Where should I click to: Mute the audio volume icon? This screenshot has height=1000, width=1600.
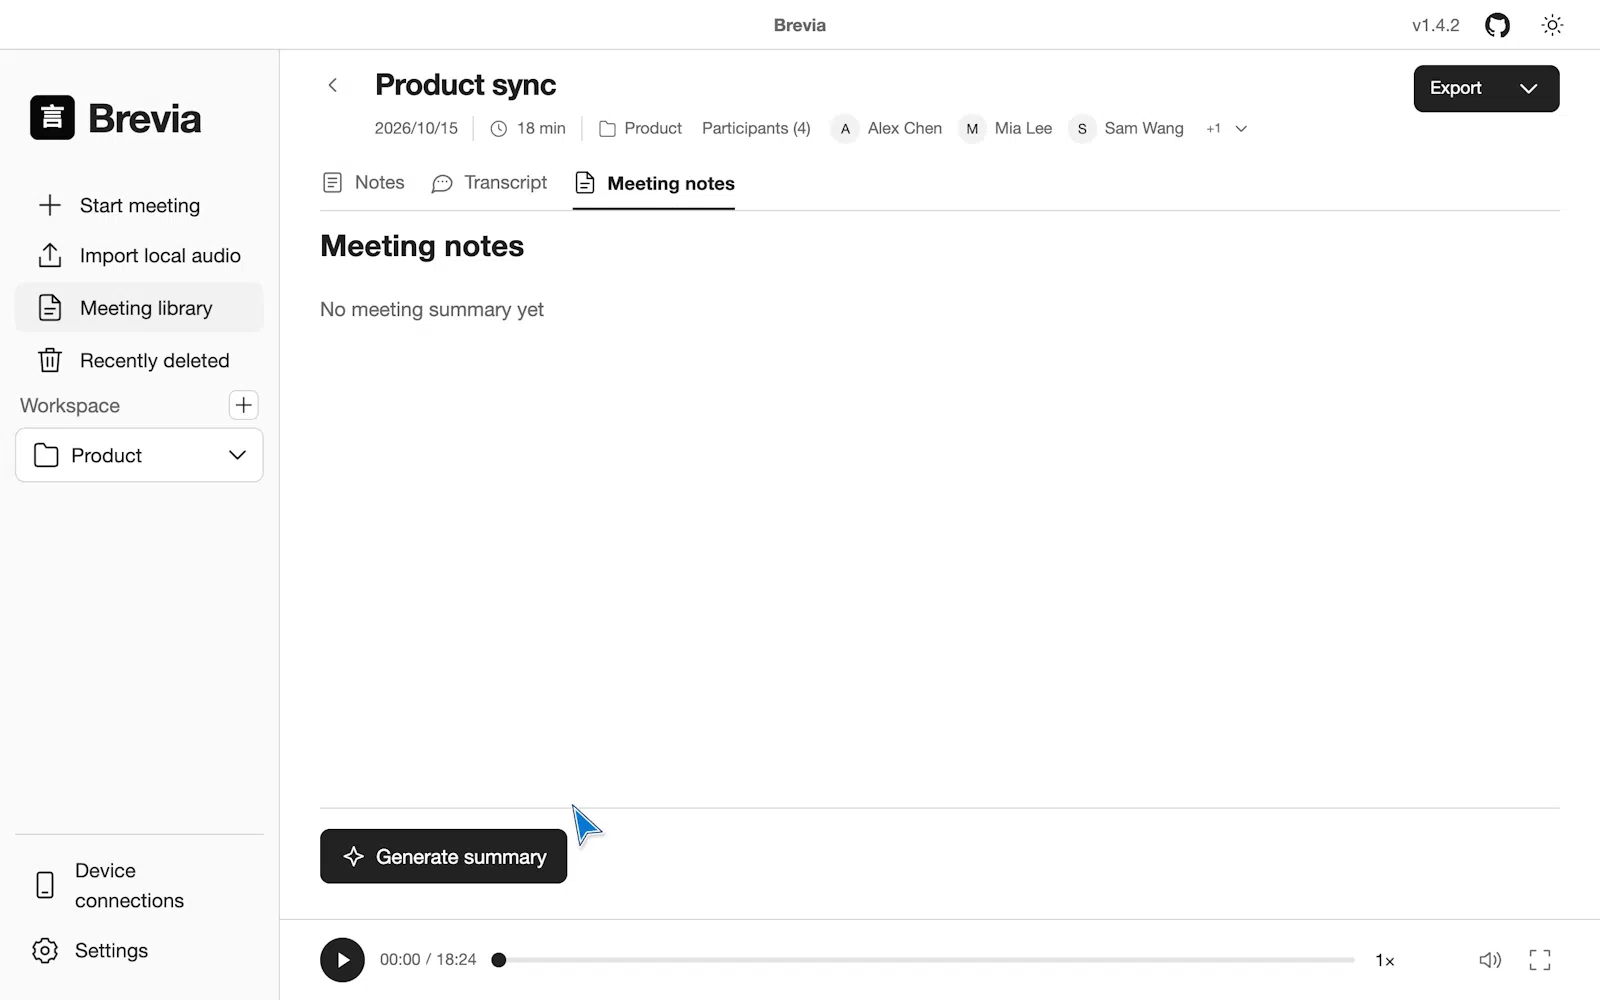1490,960
